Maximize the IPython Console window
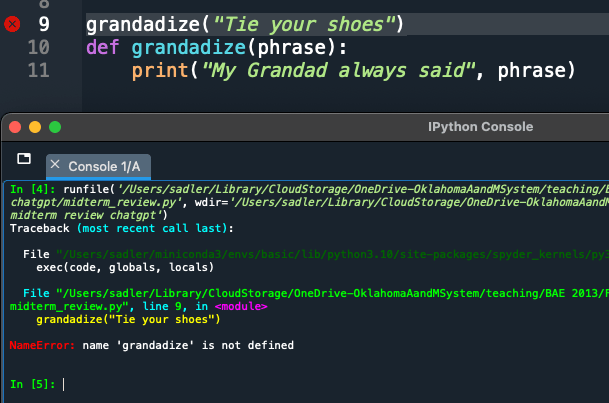Screen dimensions: 609x403 [55, 127]
